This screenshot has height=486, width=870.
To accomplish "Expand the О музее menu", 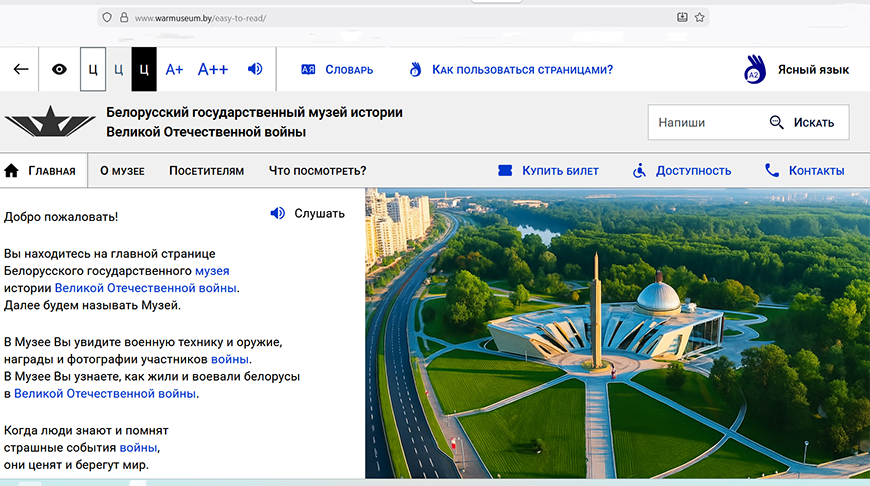I will click(122, 171).
